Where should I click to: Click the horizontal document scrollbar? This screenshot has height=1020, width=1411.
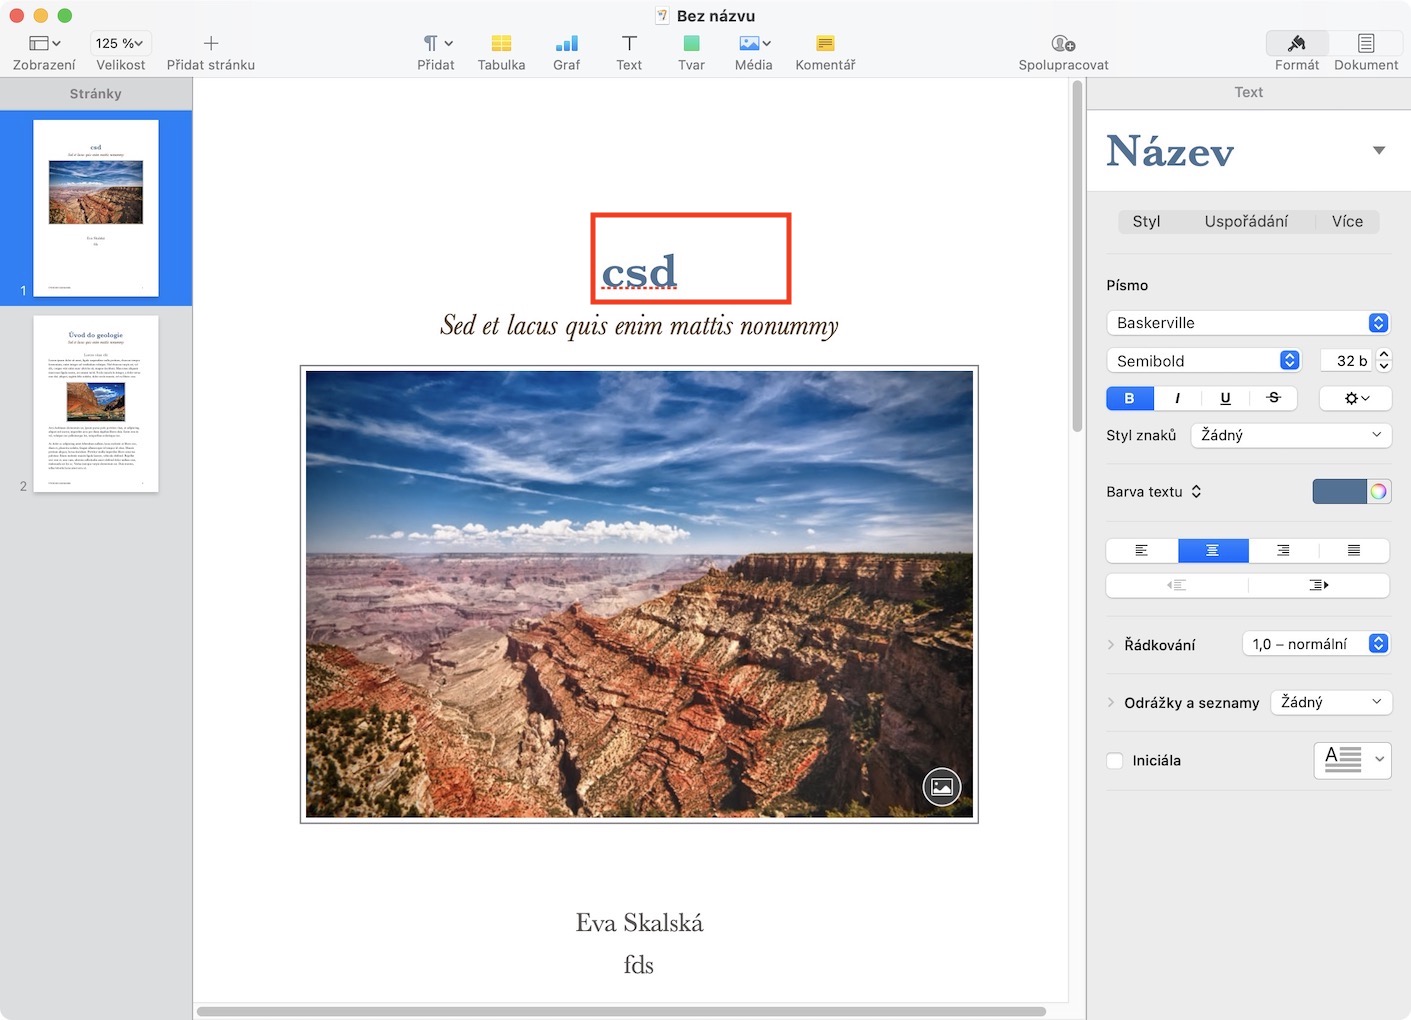click(x=621, y=1012)
